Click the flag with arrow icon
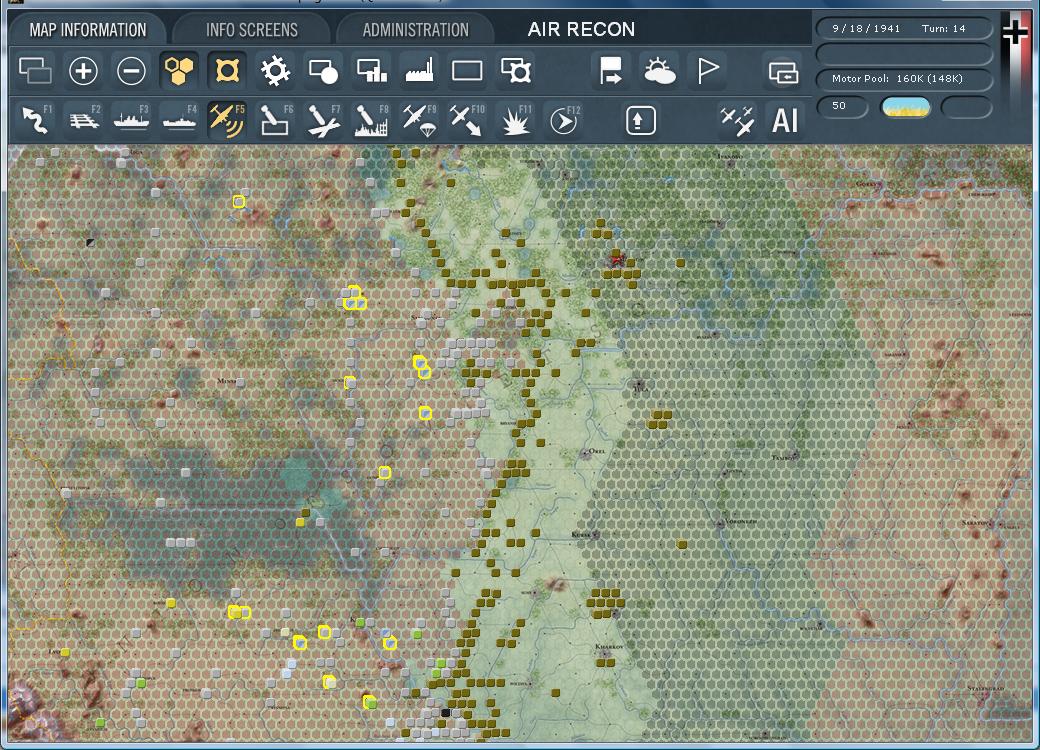Viewport: 1040px width, 750px height. click(x=612, y=71)
